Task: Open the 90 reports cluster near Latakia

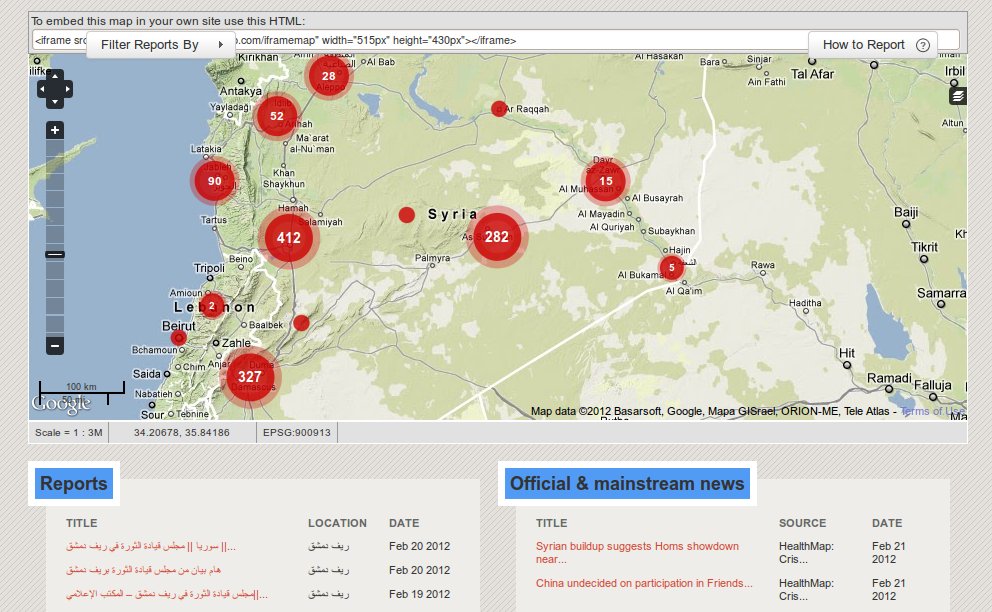Action: click(x=214, y=181)
